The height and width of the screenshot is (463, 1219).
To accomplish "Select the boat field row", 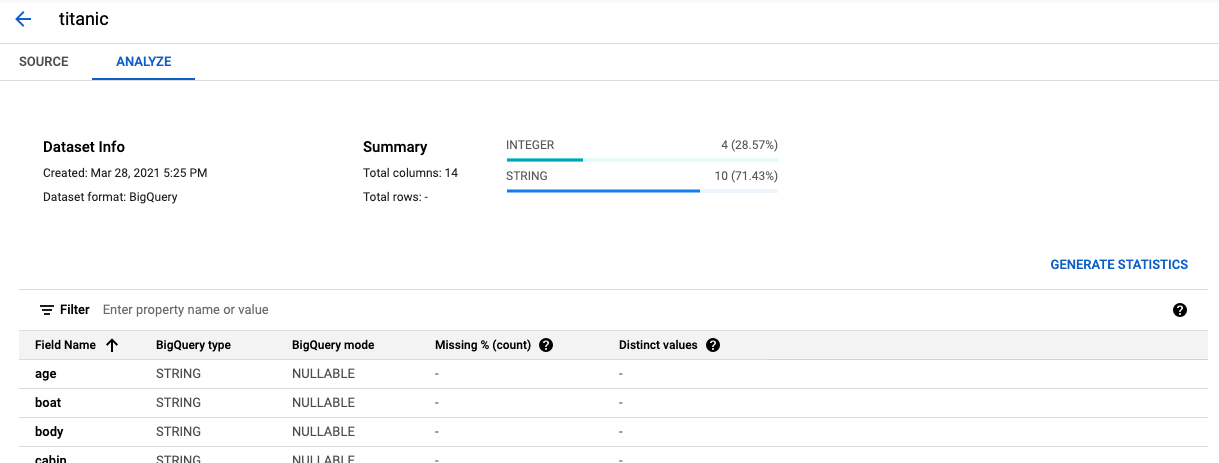I will [x=48, y=403].
